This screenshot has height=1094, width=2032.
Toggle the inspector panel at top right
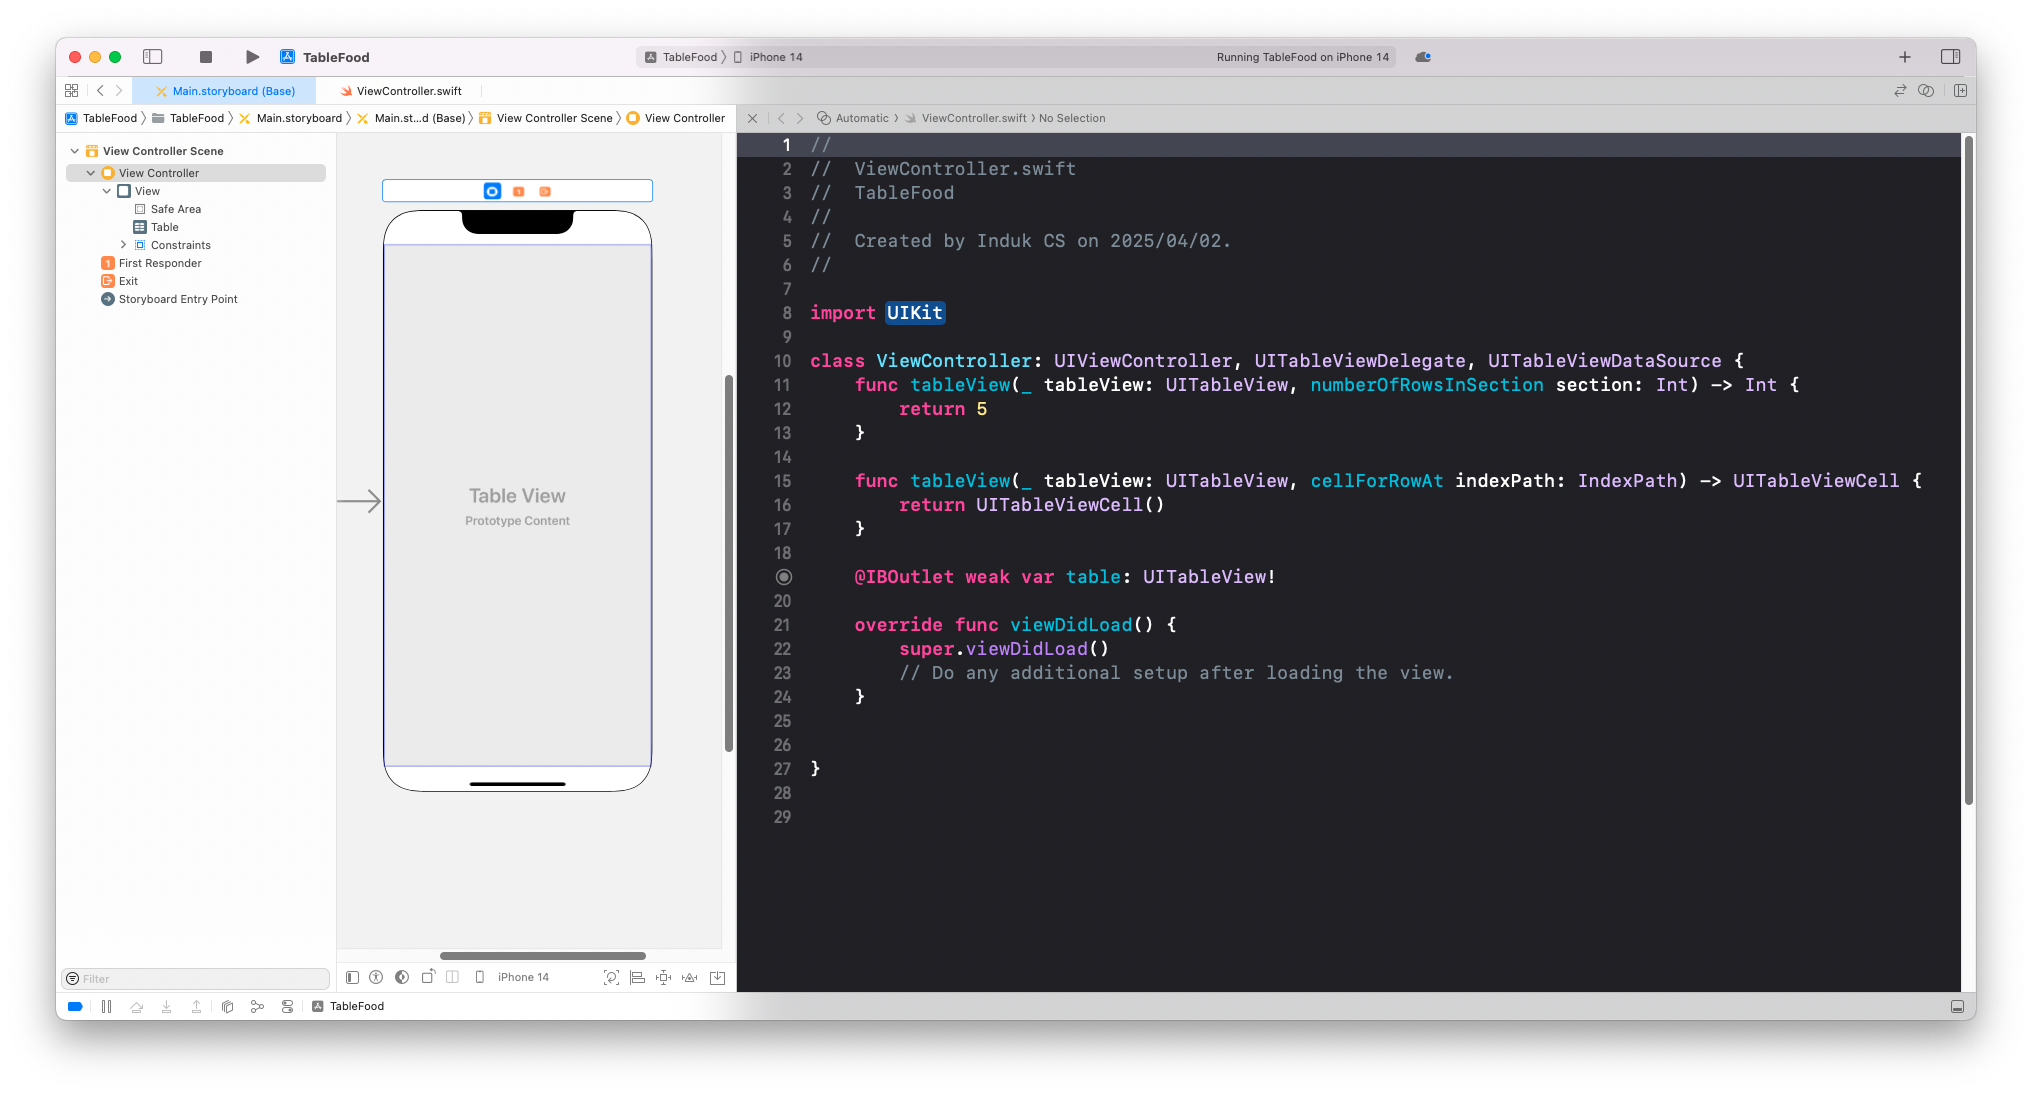(x=1949, y=57)
